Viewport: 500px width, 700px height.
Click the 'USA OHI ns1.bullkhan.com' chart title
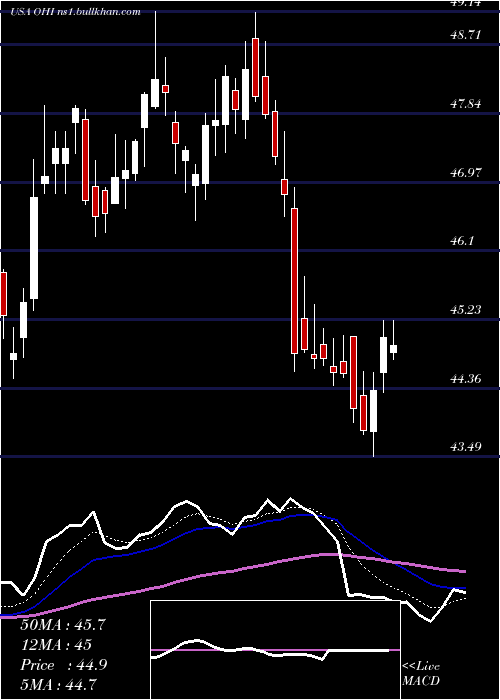(x=75, y=12)
